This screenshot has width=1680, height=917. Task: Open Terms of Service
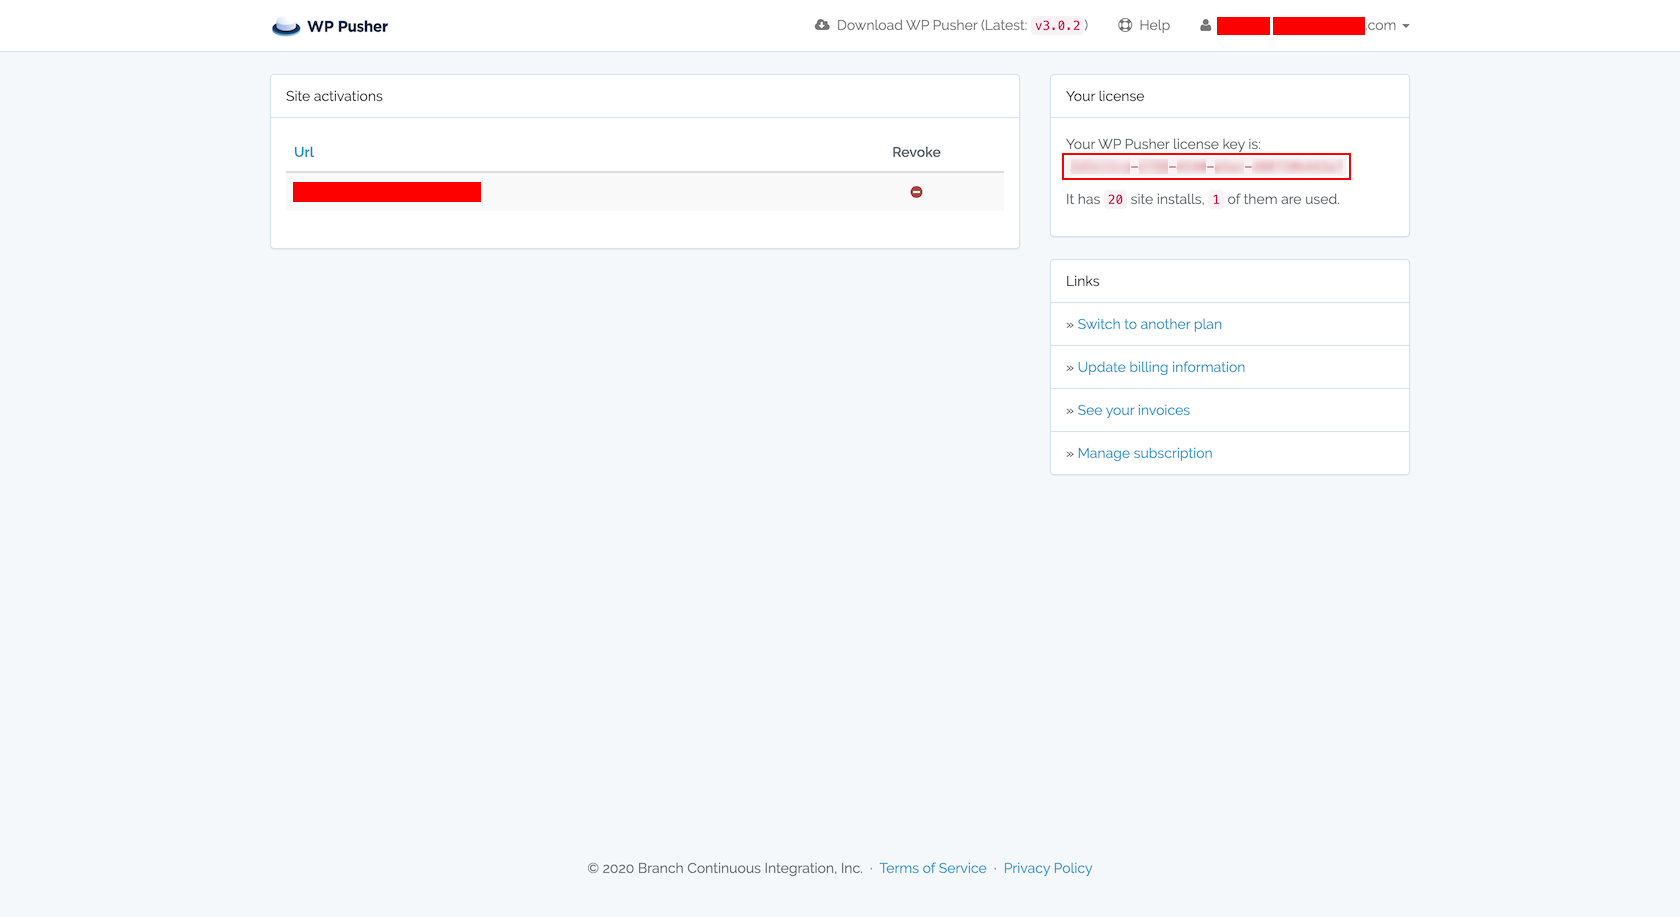[933, 868]
